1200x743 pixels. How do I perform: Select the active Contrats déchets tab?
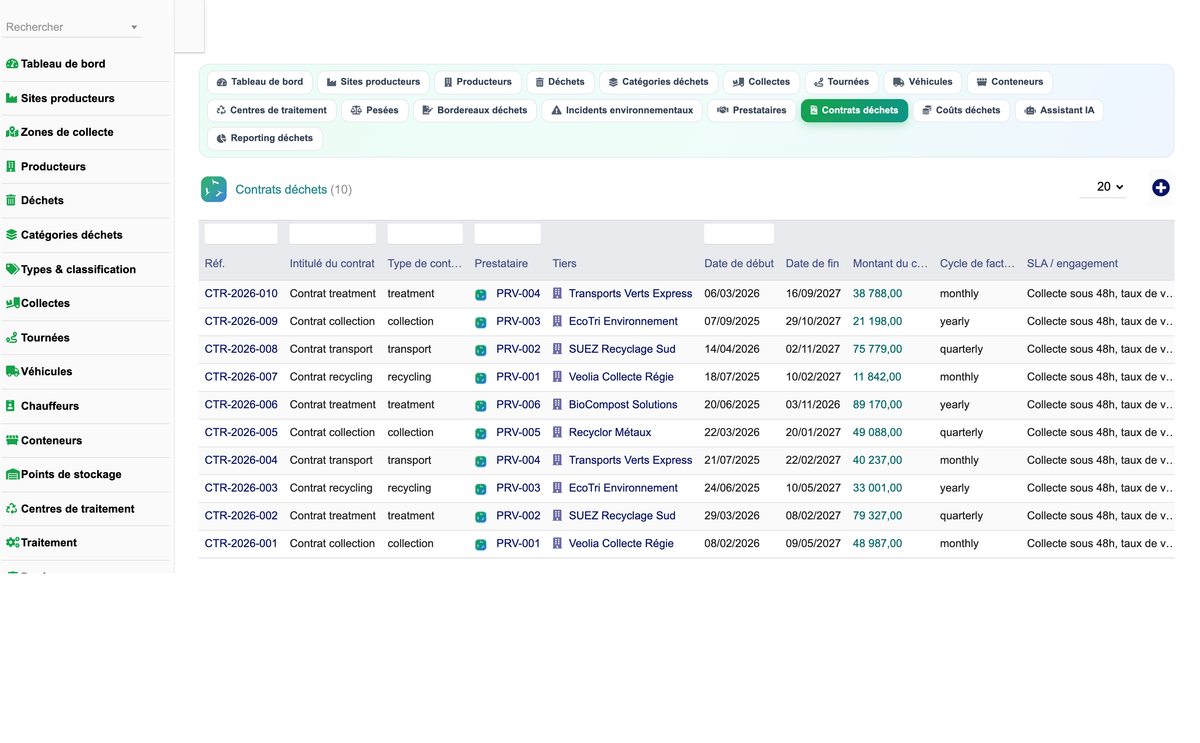854,110
